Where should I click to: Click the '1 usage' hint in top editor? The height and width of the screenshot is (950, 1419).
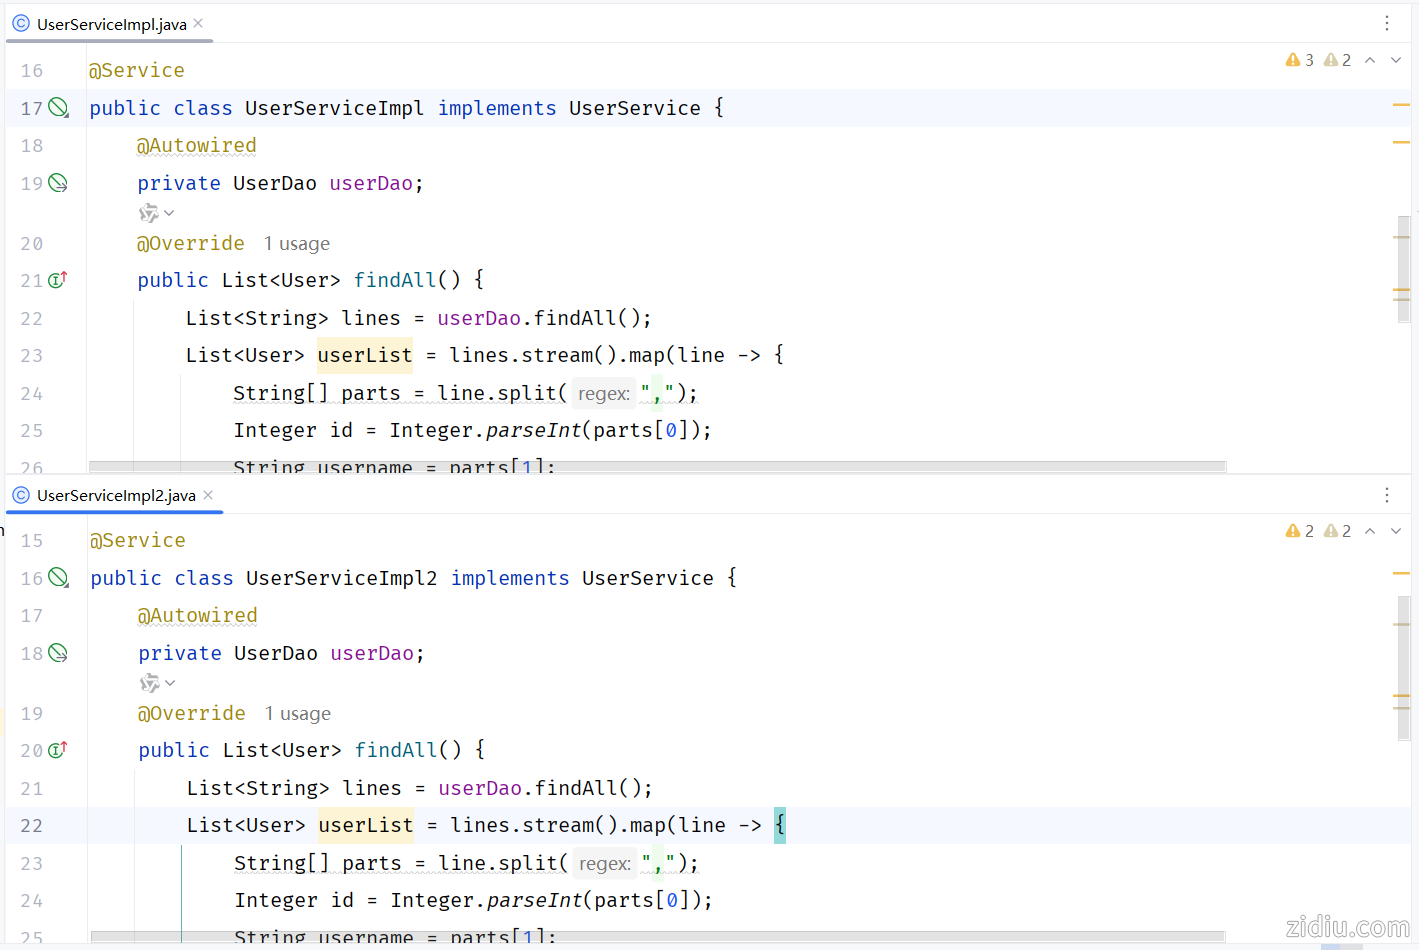(297, 244)
